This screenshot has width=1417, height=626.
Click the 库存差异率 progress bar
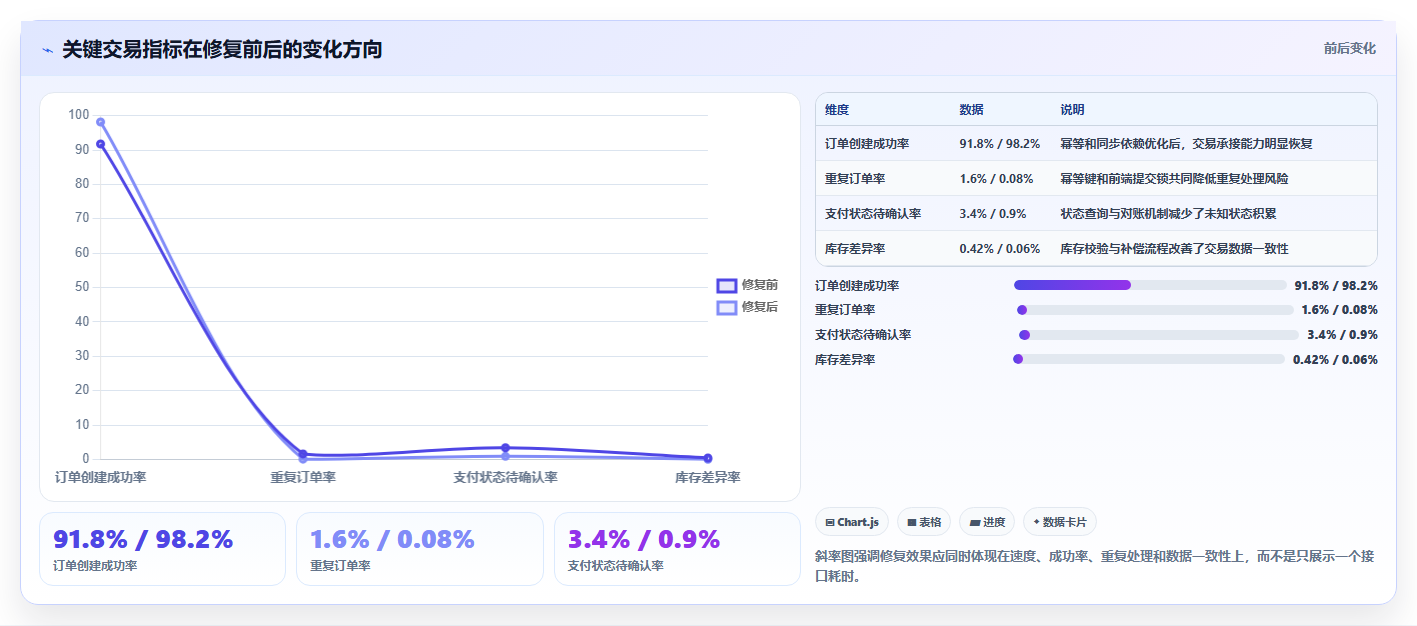[x=1149, y=359]
